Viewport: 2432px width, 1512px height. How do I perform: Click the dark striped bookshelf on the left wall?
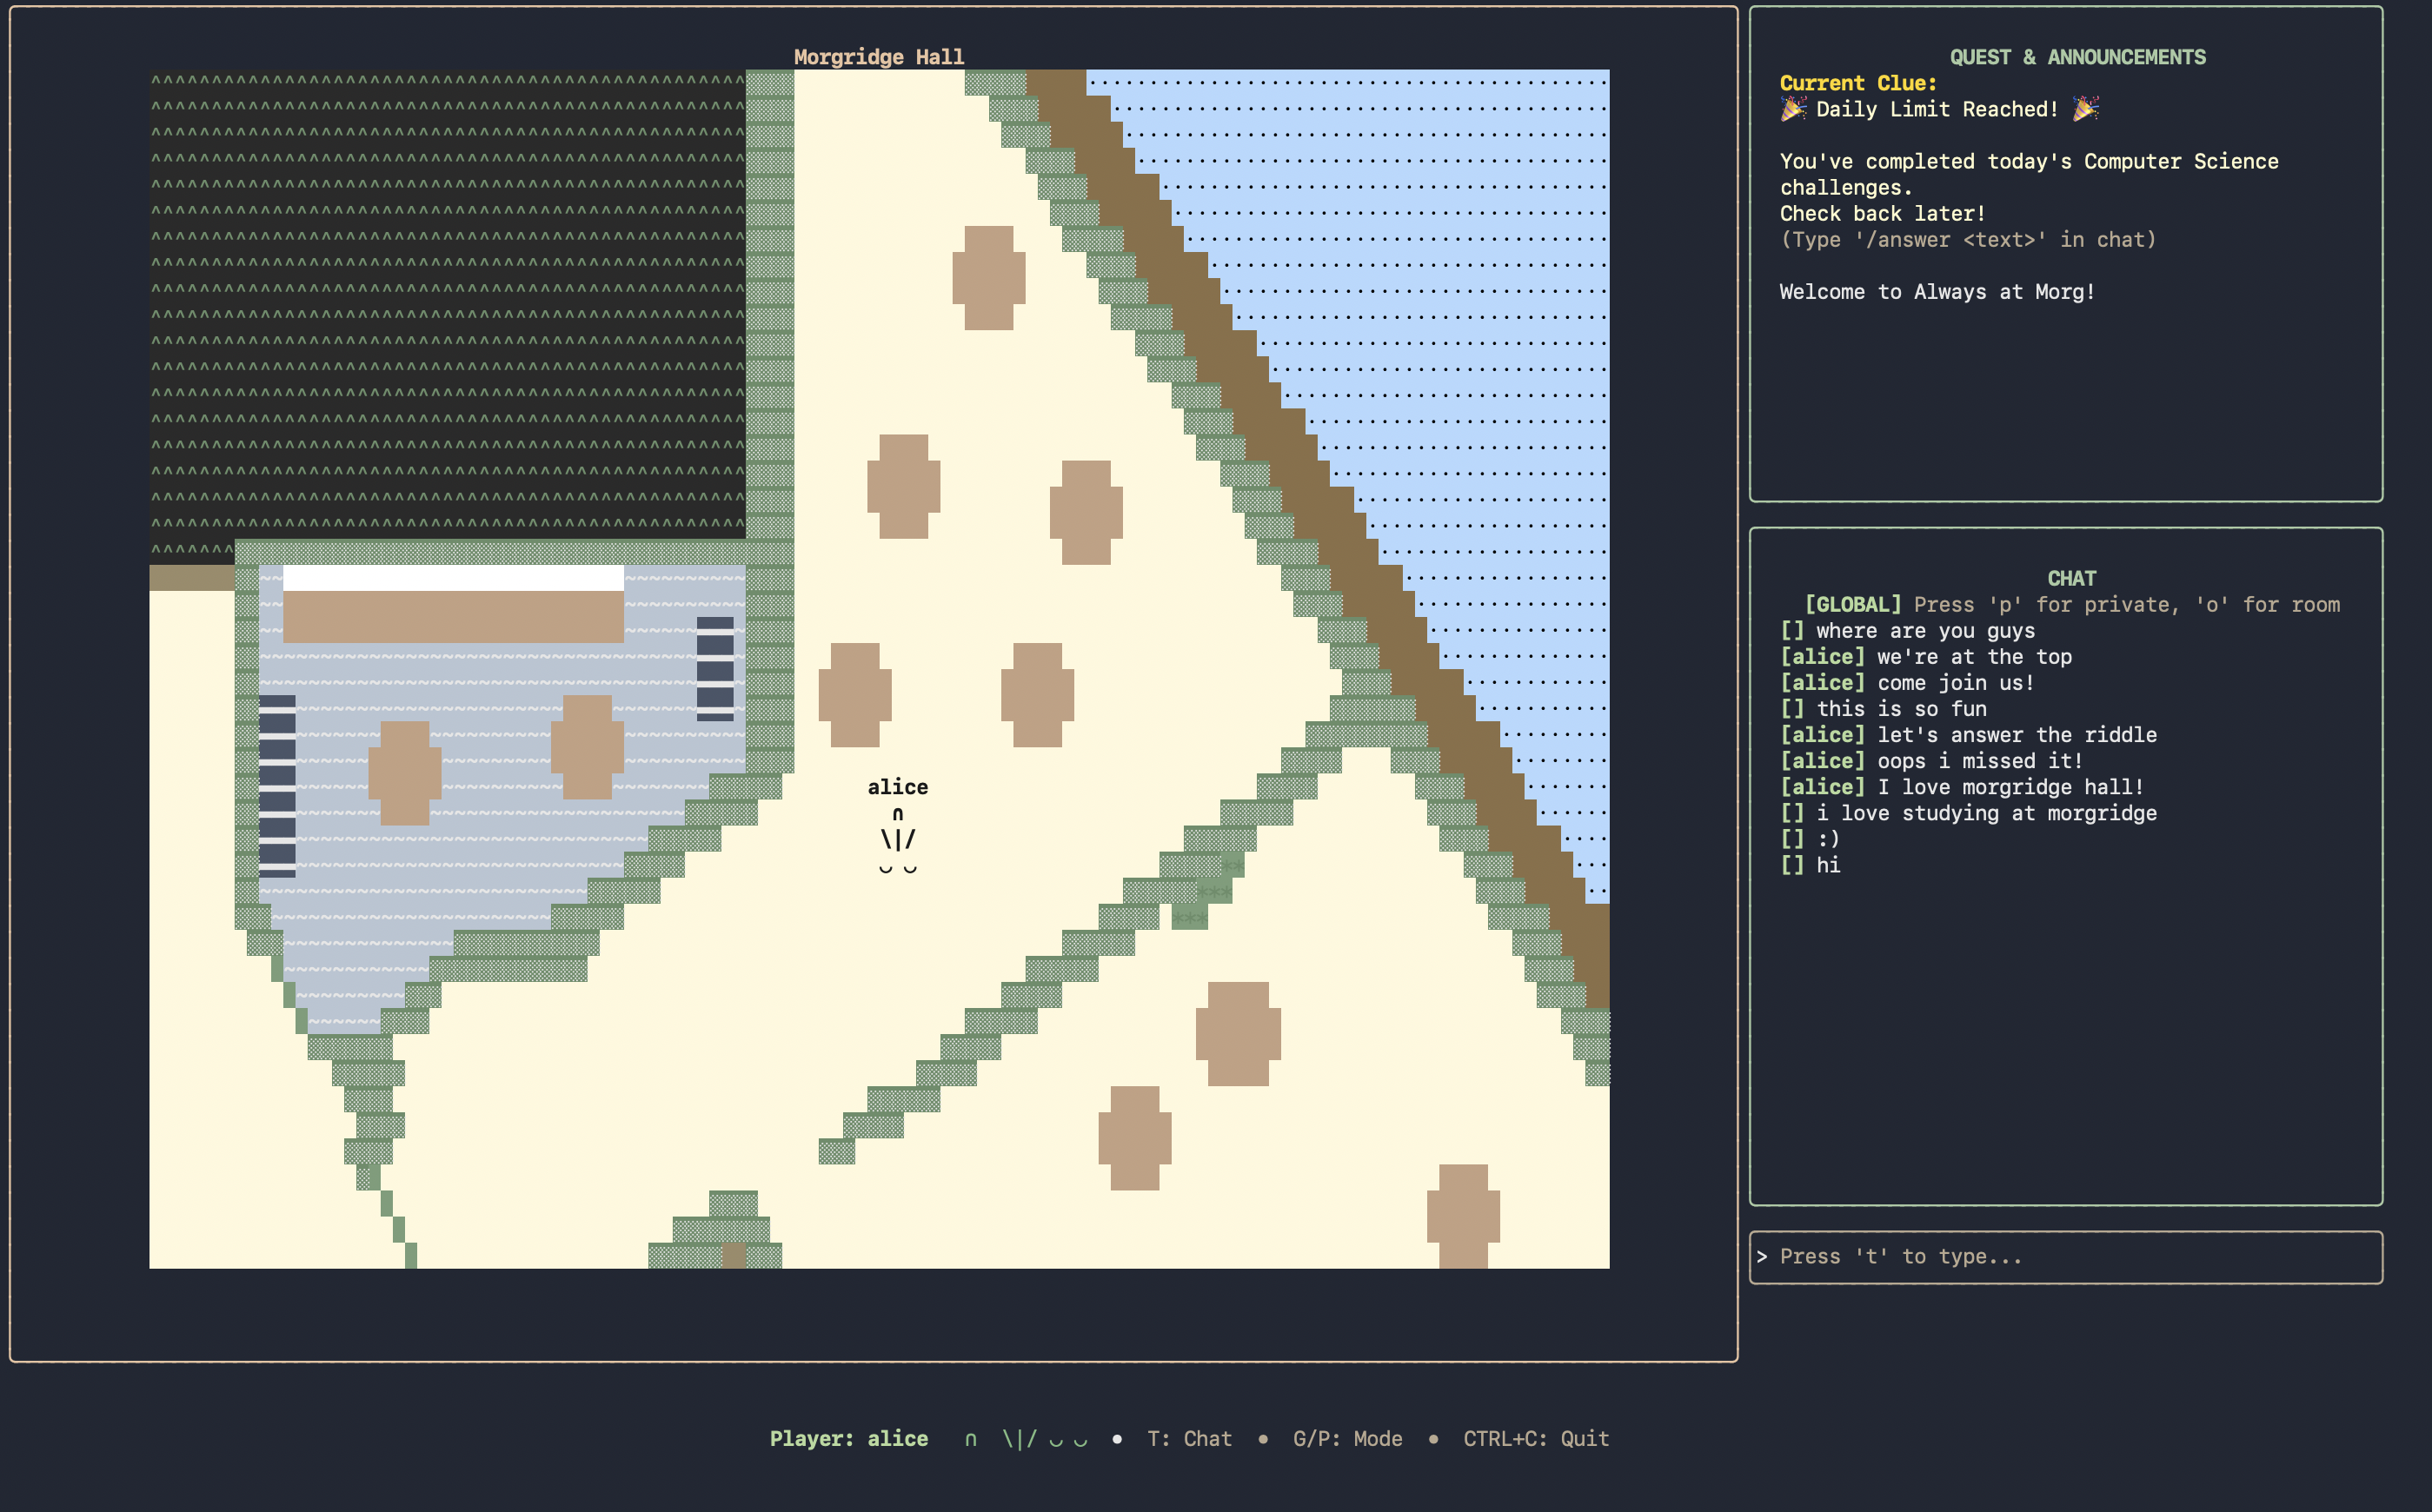pyautogui.click(x=277, y=786)
